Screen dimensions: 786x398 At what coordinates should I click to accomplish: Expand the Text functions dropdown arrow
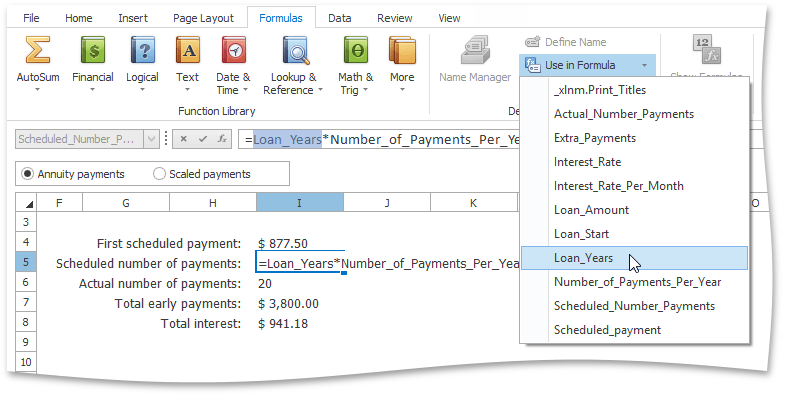pos(187,90)
